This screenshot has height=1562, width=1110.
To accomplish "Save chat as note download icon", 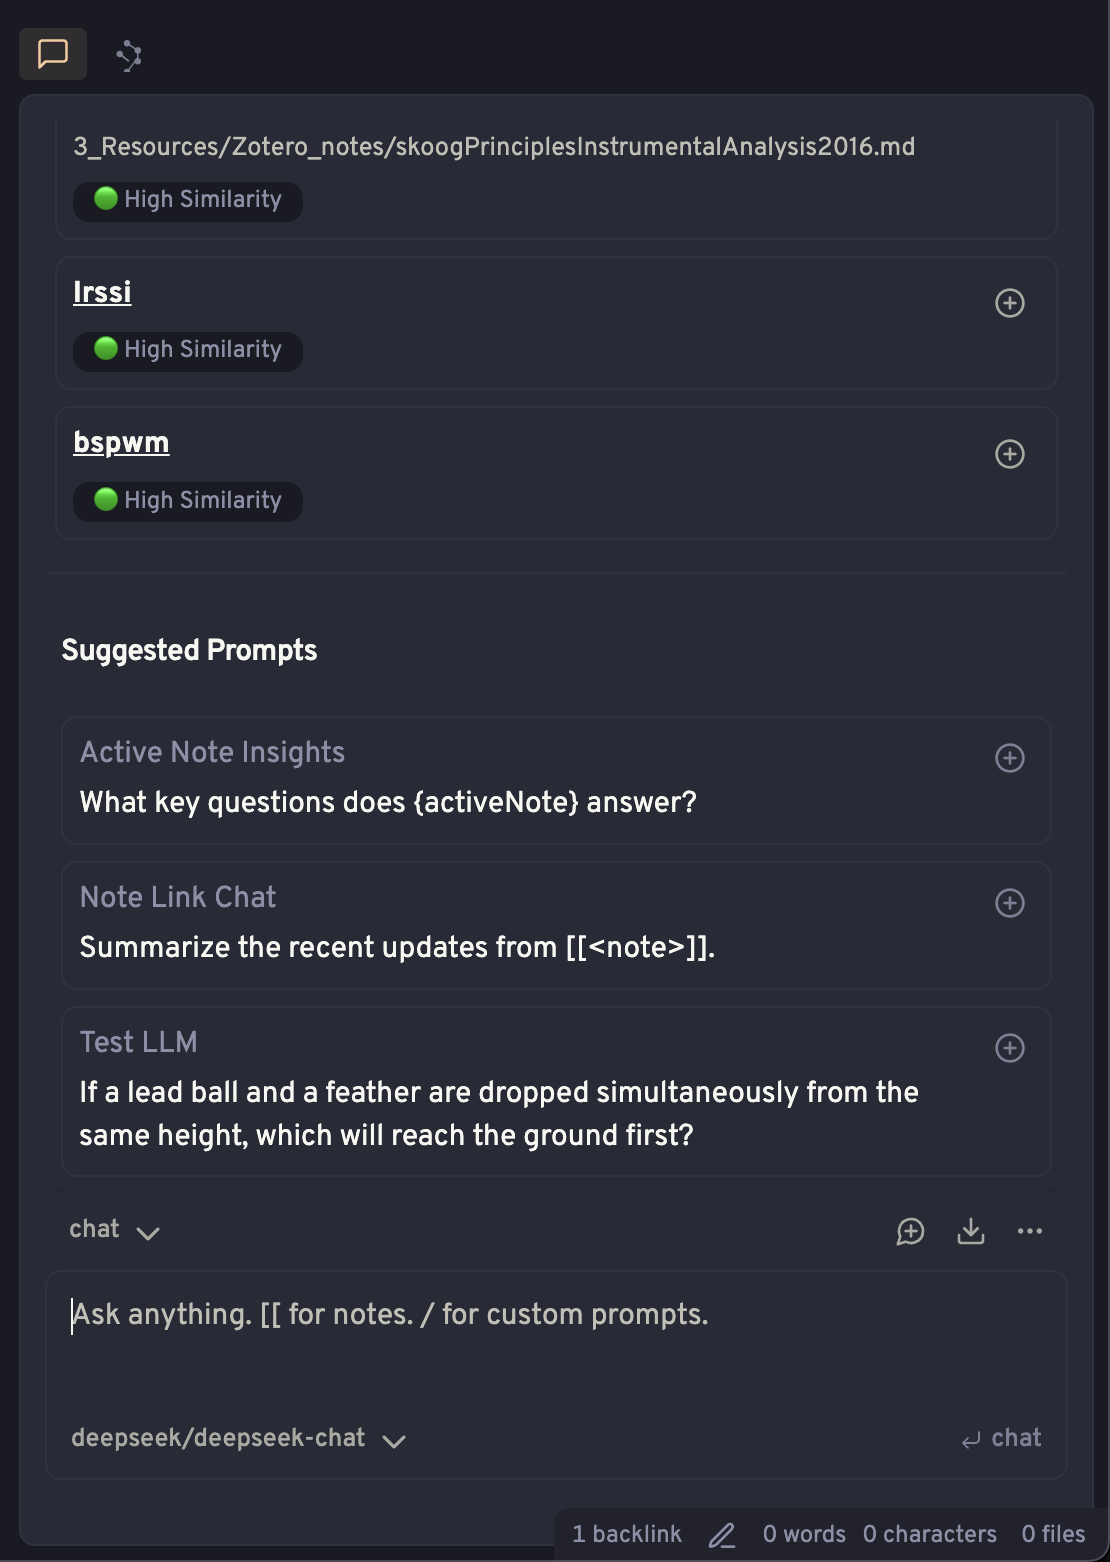I will 970,1231.
